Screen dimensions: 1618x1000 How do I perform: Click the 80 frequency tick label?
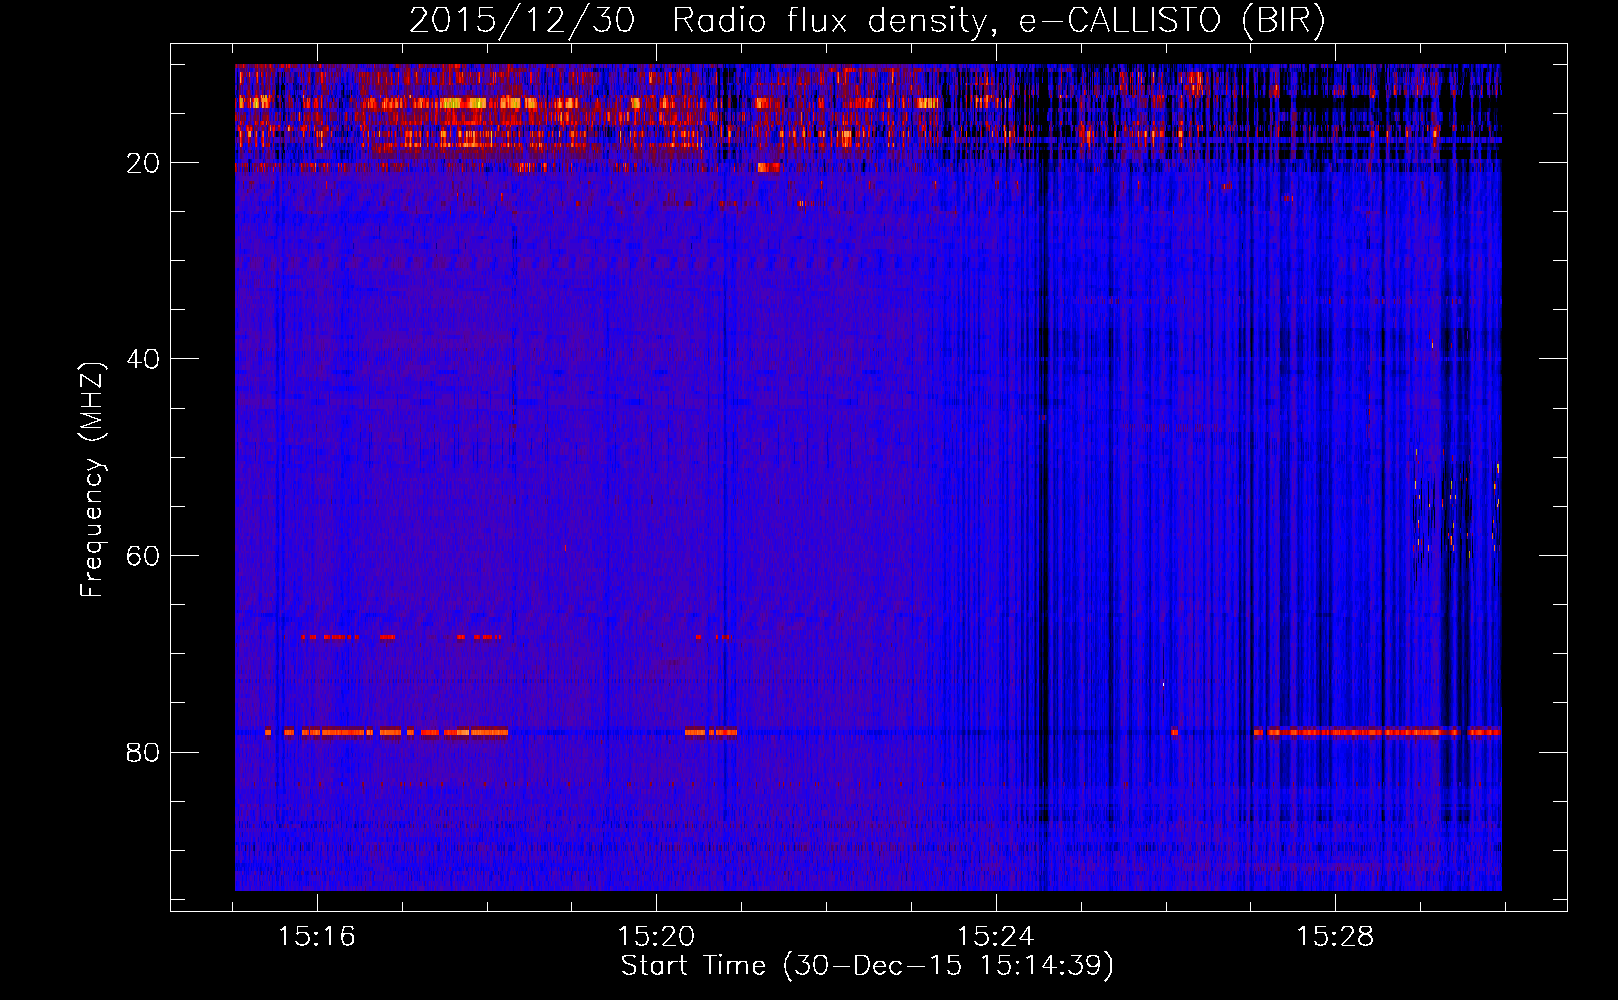pyautogui.click(x=143, y=752)
